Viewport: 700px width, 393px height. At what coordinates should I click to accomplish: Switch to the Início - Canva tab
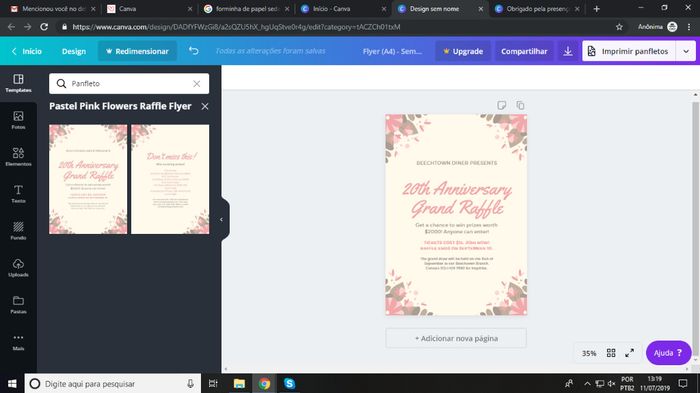[343, 8]
